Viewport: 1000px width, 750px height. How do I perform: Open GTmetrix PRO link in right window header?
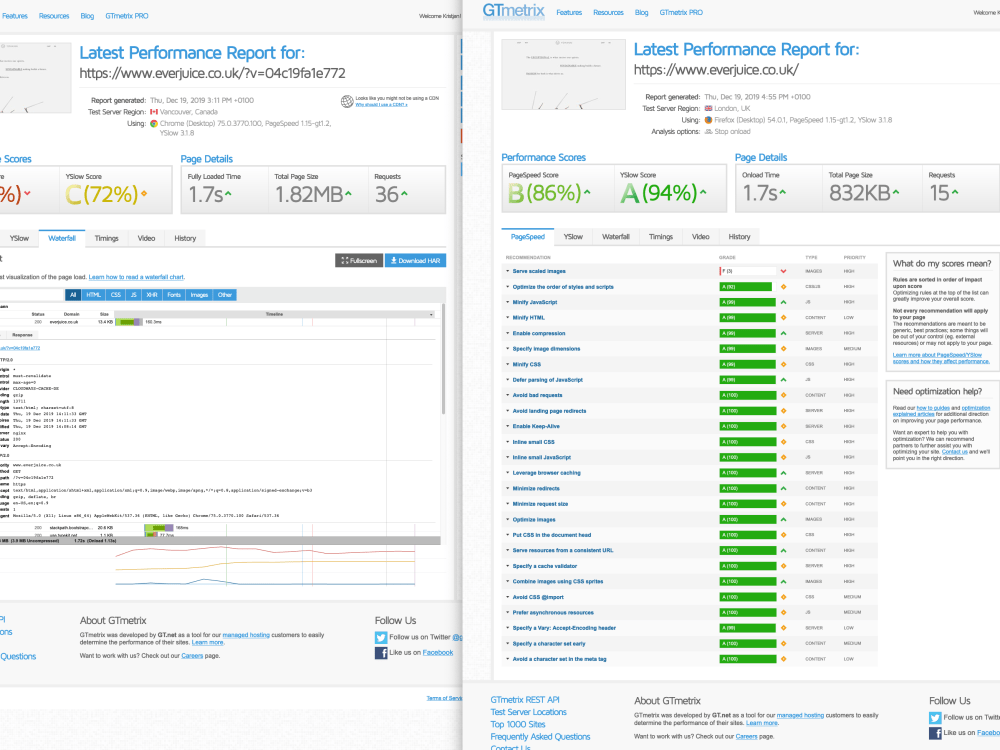click(680, 13)
